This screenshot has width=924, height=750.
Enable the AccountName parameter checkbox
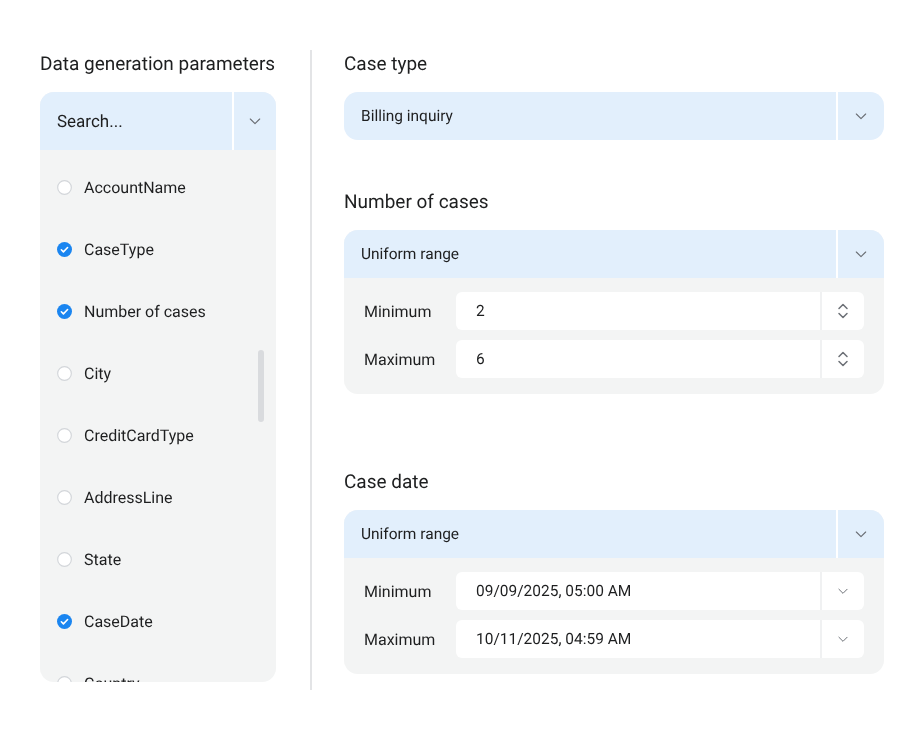pos(64,188)
